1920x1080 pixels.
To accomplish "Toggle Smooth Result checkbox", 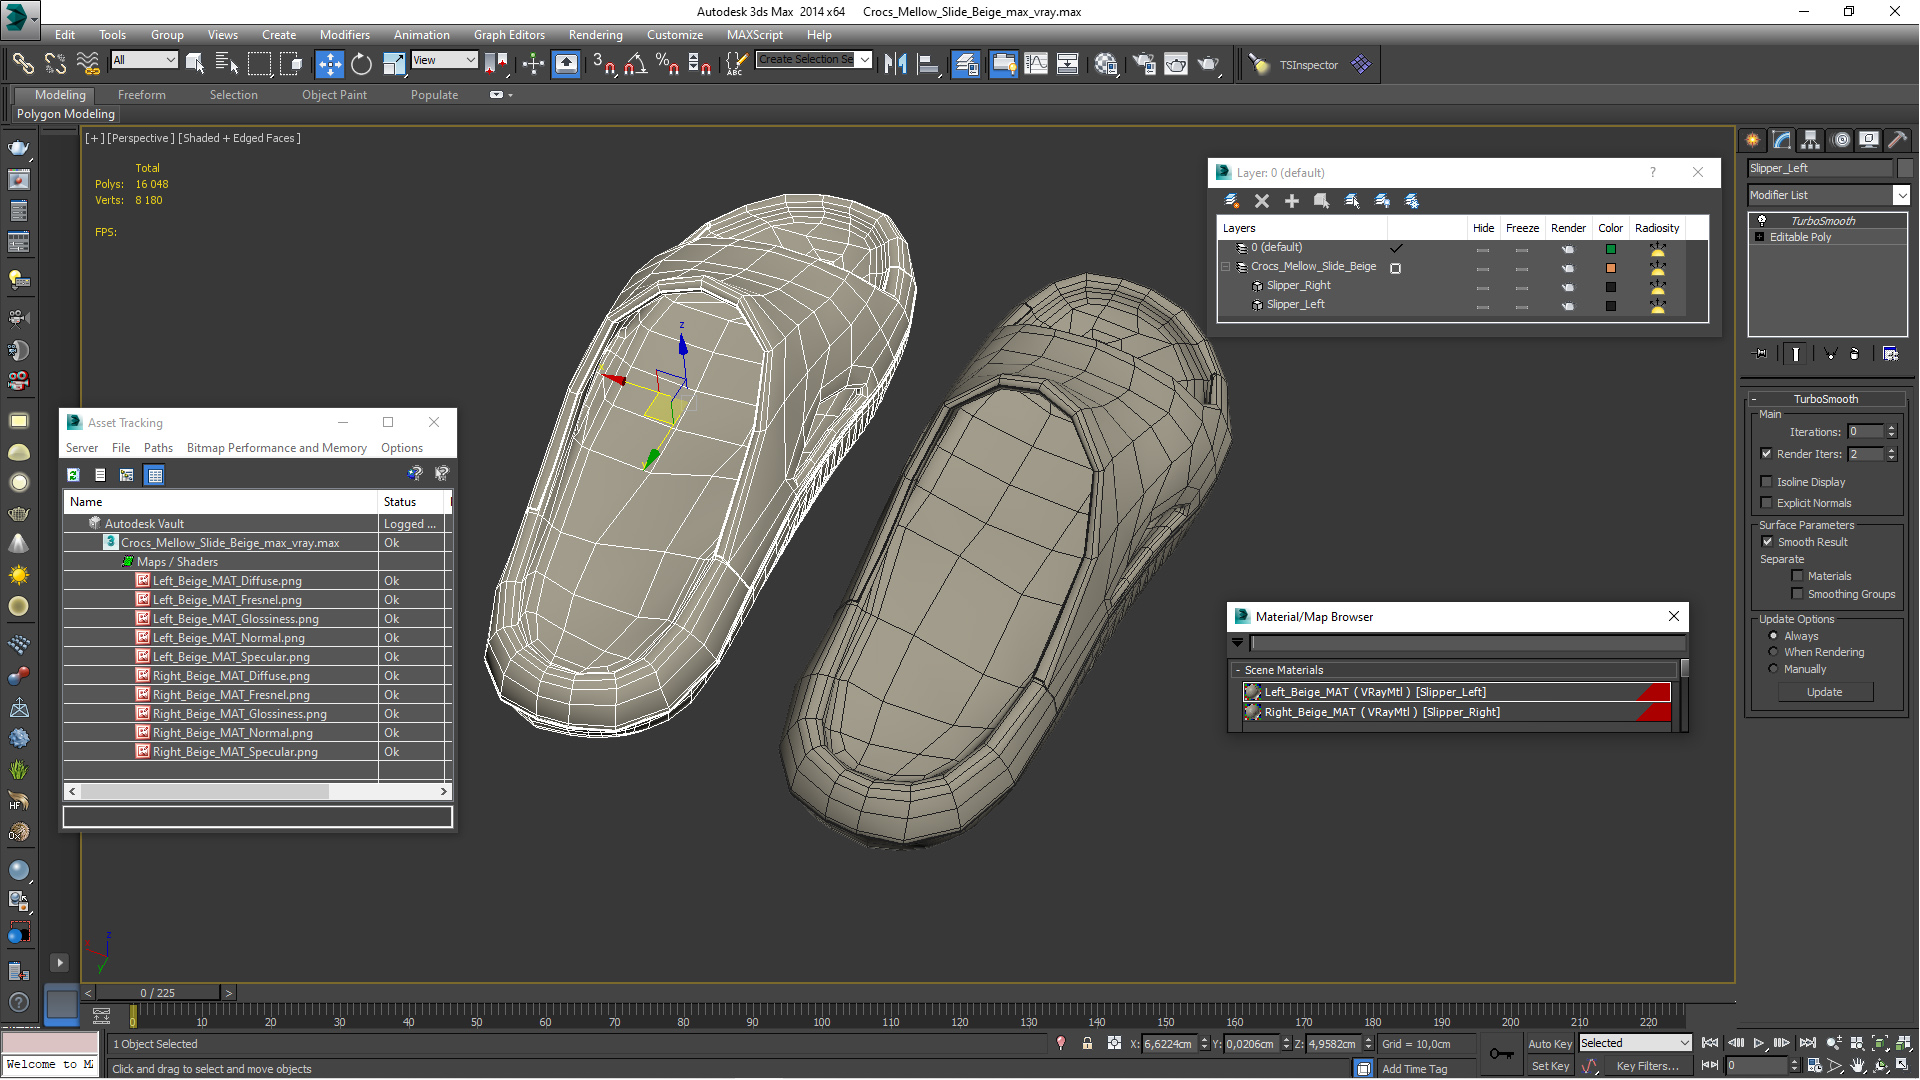I will coord(1767,542).
